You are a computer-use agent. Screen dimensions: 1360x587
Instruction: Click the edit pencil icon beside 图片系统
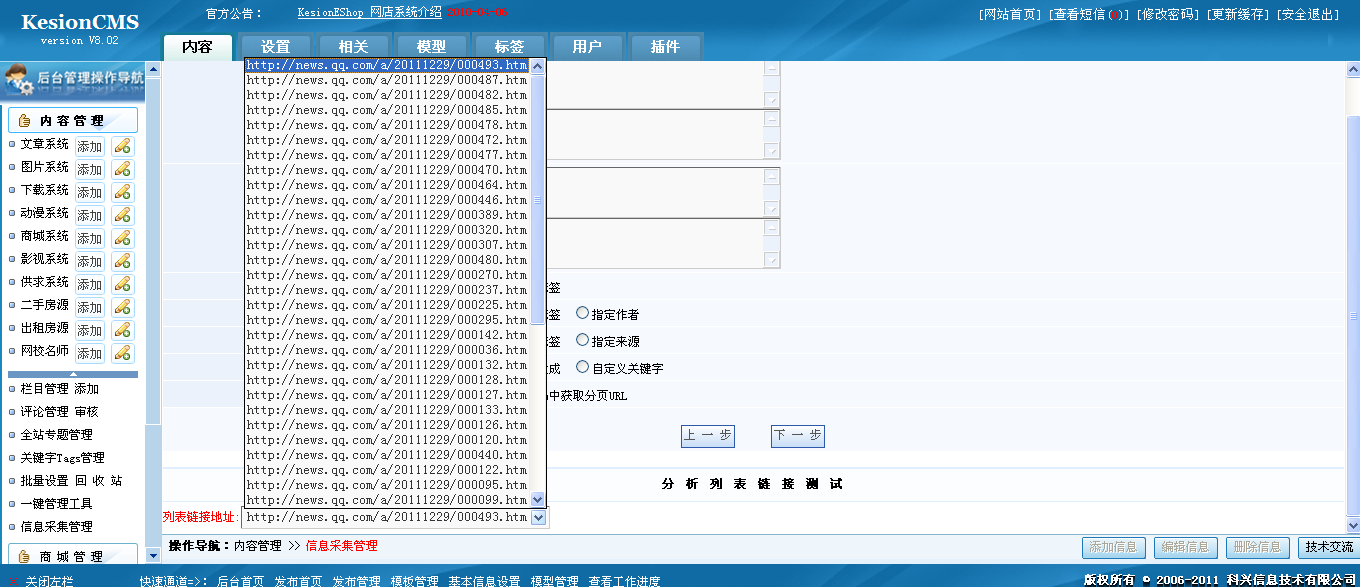coord(122,169)
